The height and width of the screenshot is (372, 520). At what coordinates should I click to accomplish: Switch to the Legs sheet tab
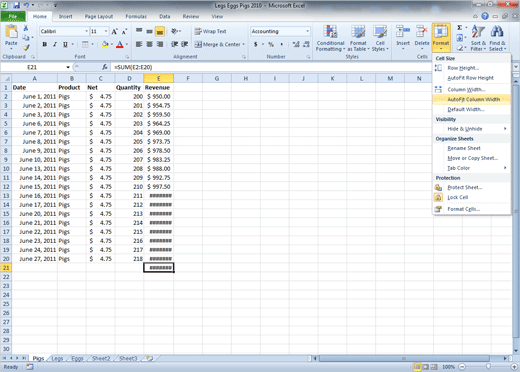point(57,359)
